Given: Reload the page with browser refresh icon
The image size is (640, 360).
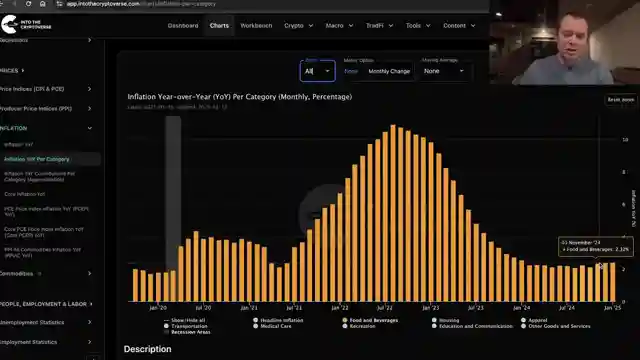Looking at the screenshot, I should (28, 4).
